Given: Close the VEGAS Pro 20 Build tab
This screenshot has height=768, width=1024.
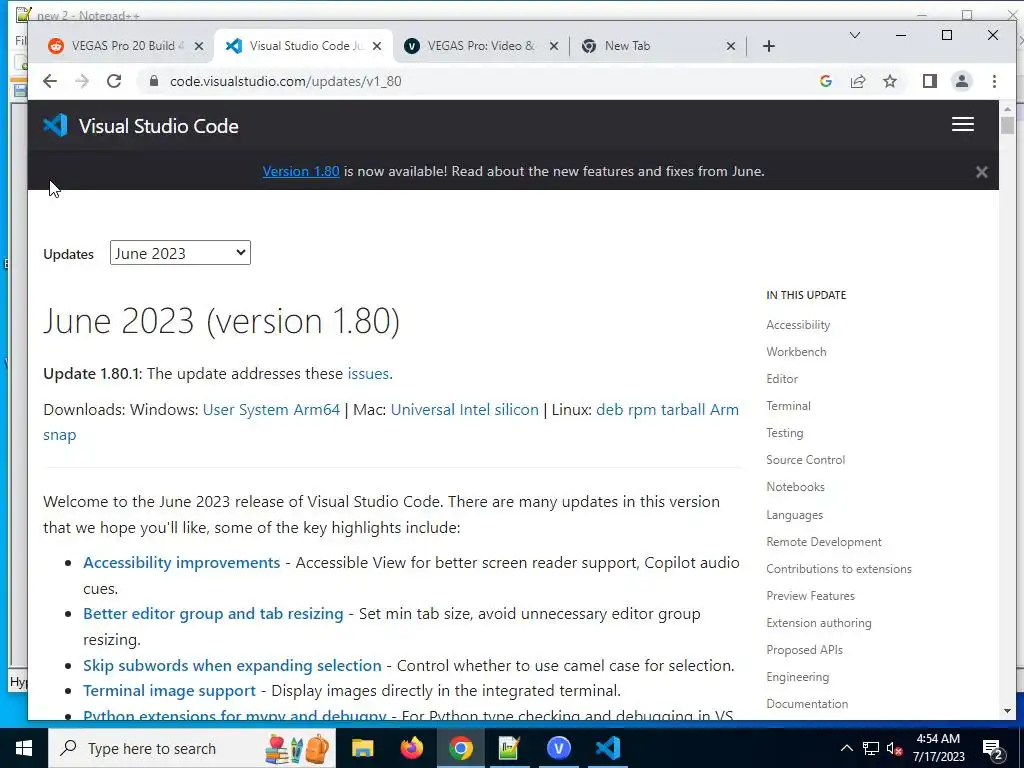Looking at the screenshot, I should (199, 46).
